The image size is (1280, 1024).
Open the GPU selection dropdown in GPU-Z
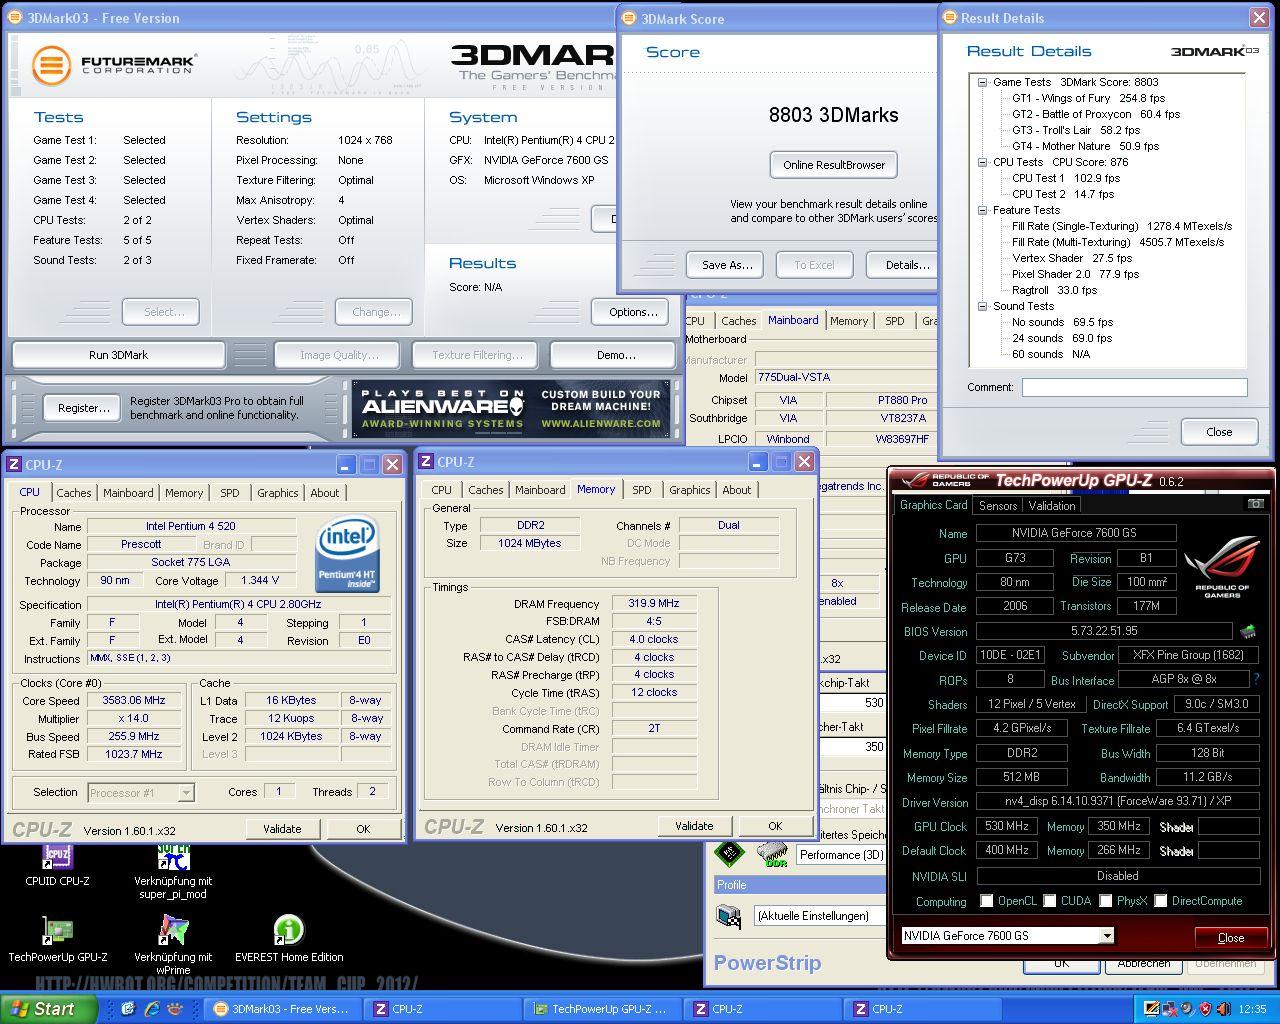pyautogui.click(x=1106, y=936)
